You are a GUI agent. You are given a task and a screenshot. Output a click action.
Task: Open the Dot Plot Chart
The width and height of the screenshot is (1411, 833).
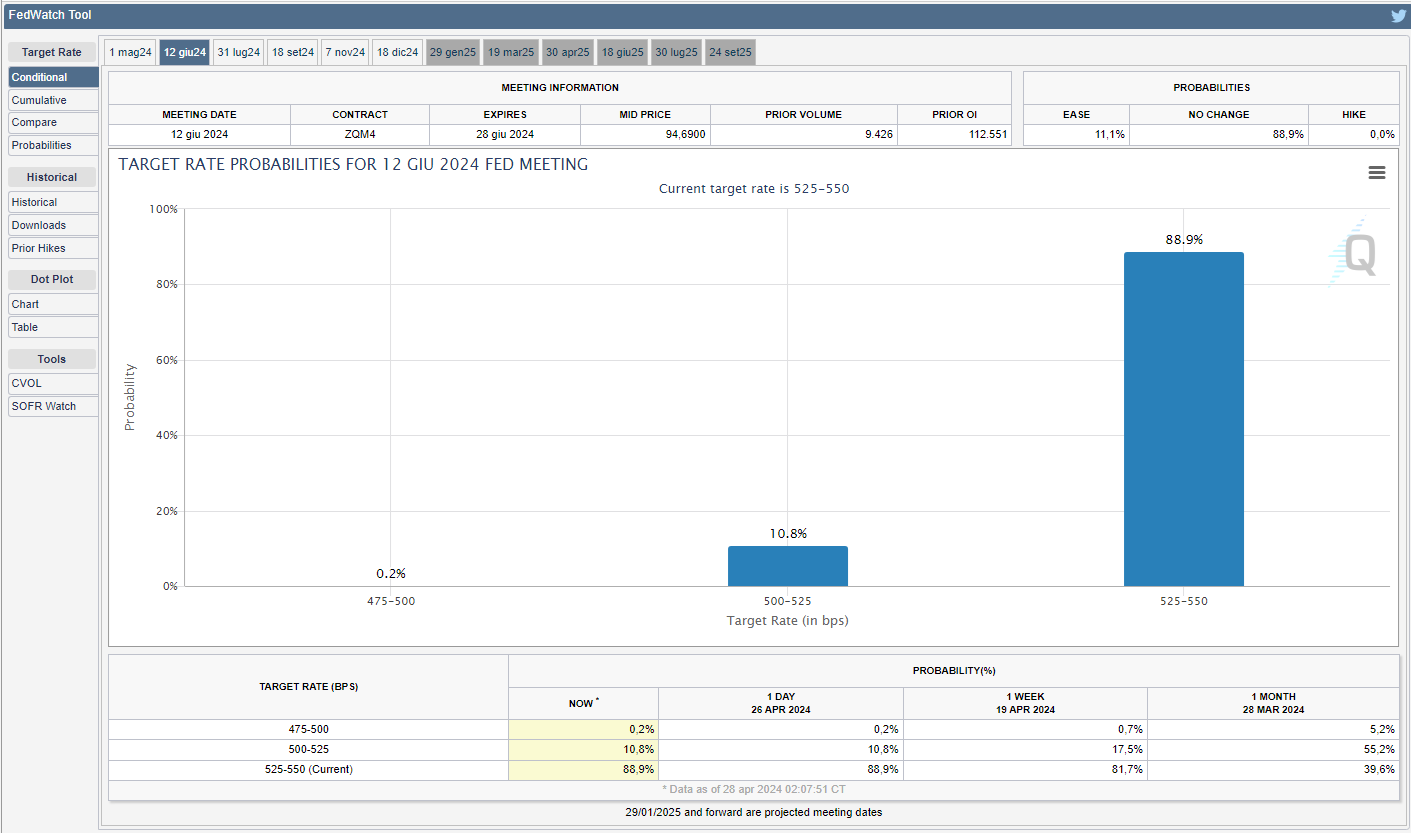pyautogui.click(x=53, y=304)
